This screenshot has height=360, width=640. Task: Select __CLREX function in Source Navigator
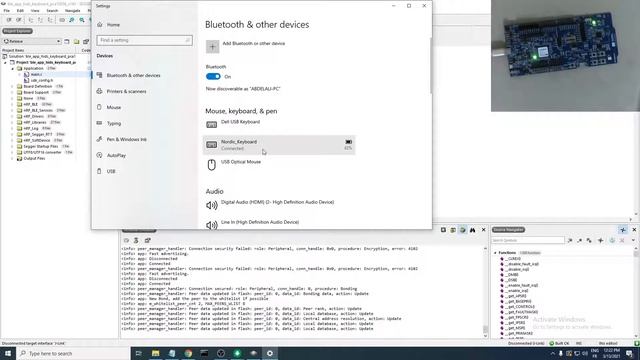point(514,259)
